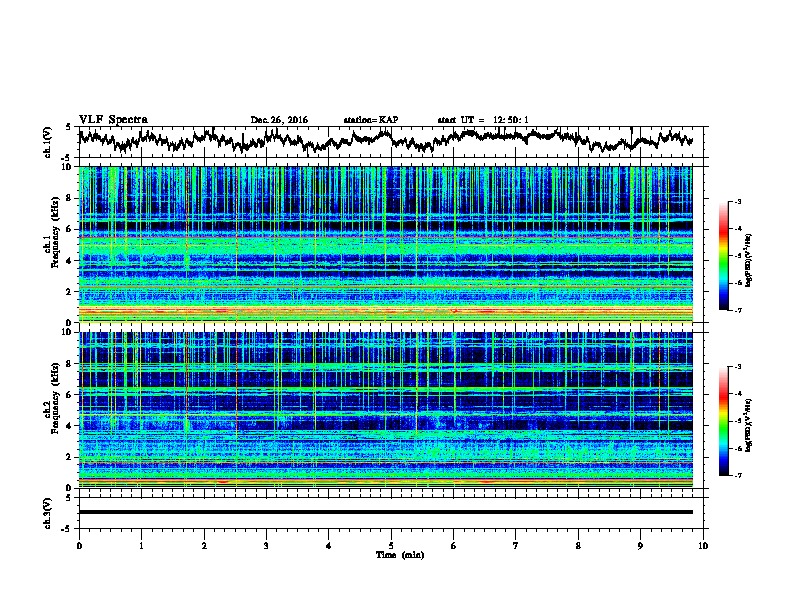This screenshot has height=612, width=792.
Task: Click the "8" kHz tick on ch.1 frequency axis
Action: 70,198
